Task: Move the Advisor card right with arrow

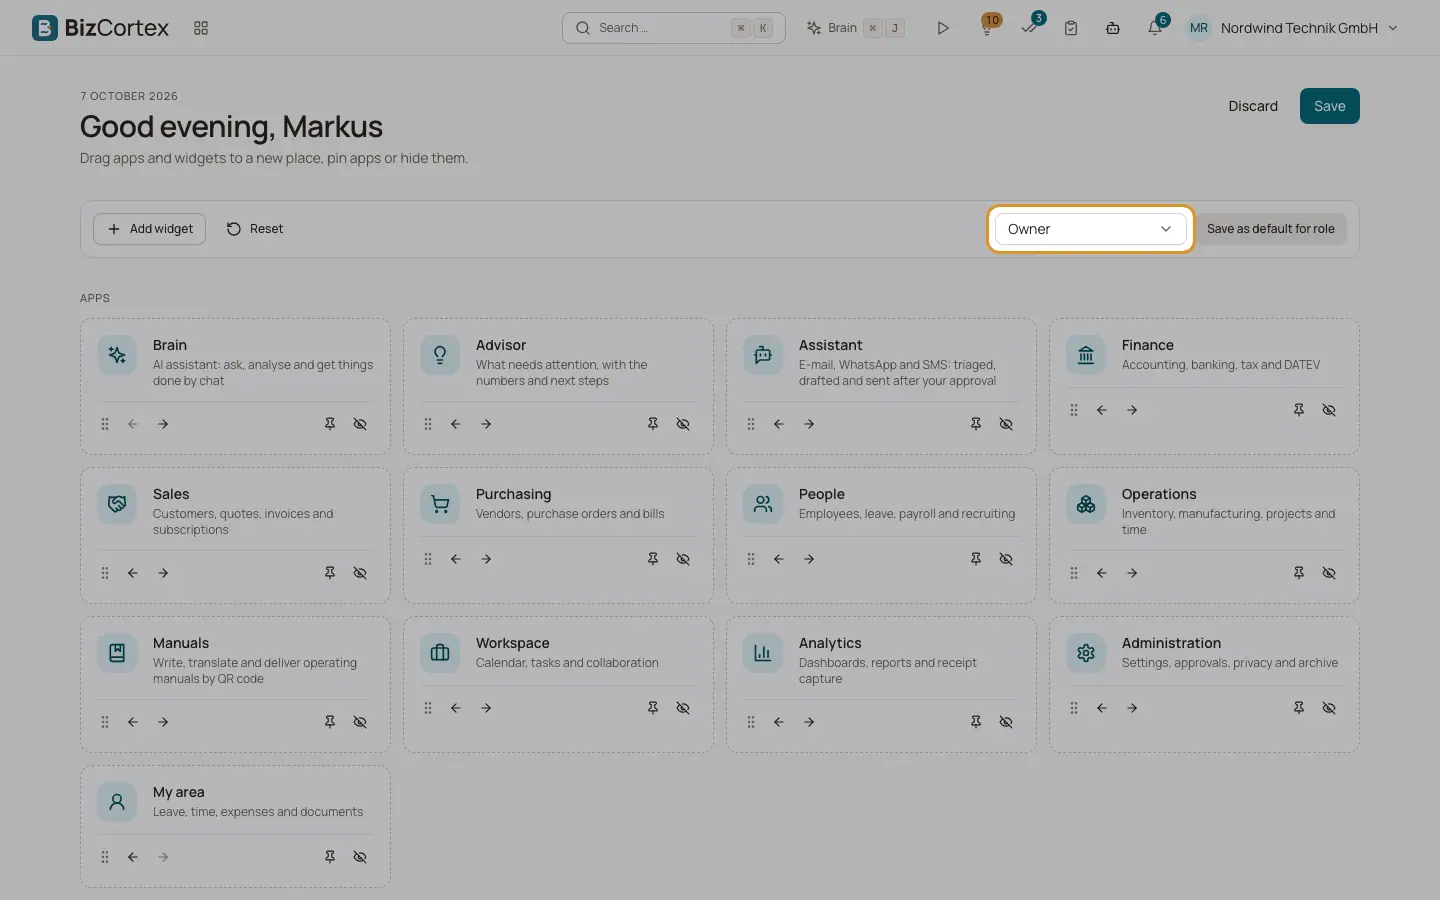Action: [x=486, y=424]
